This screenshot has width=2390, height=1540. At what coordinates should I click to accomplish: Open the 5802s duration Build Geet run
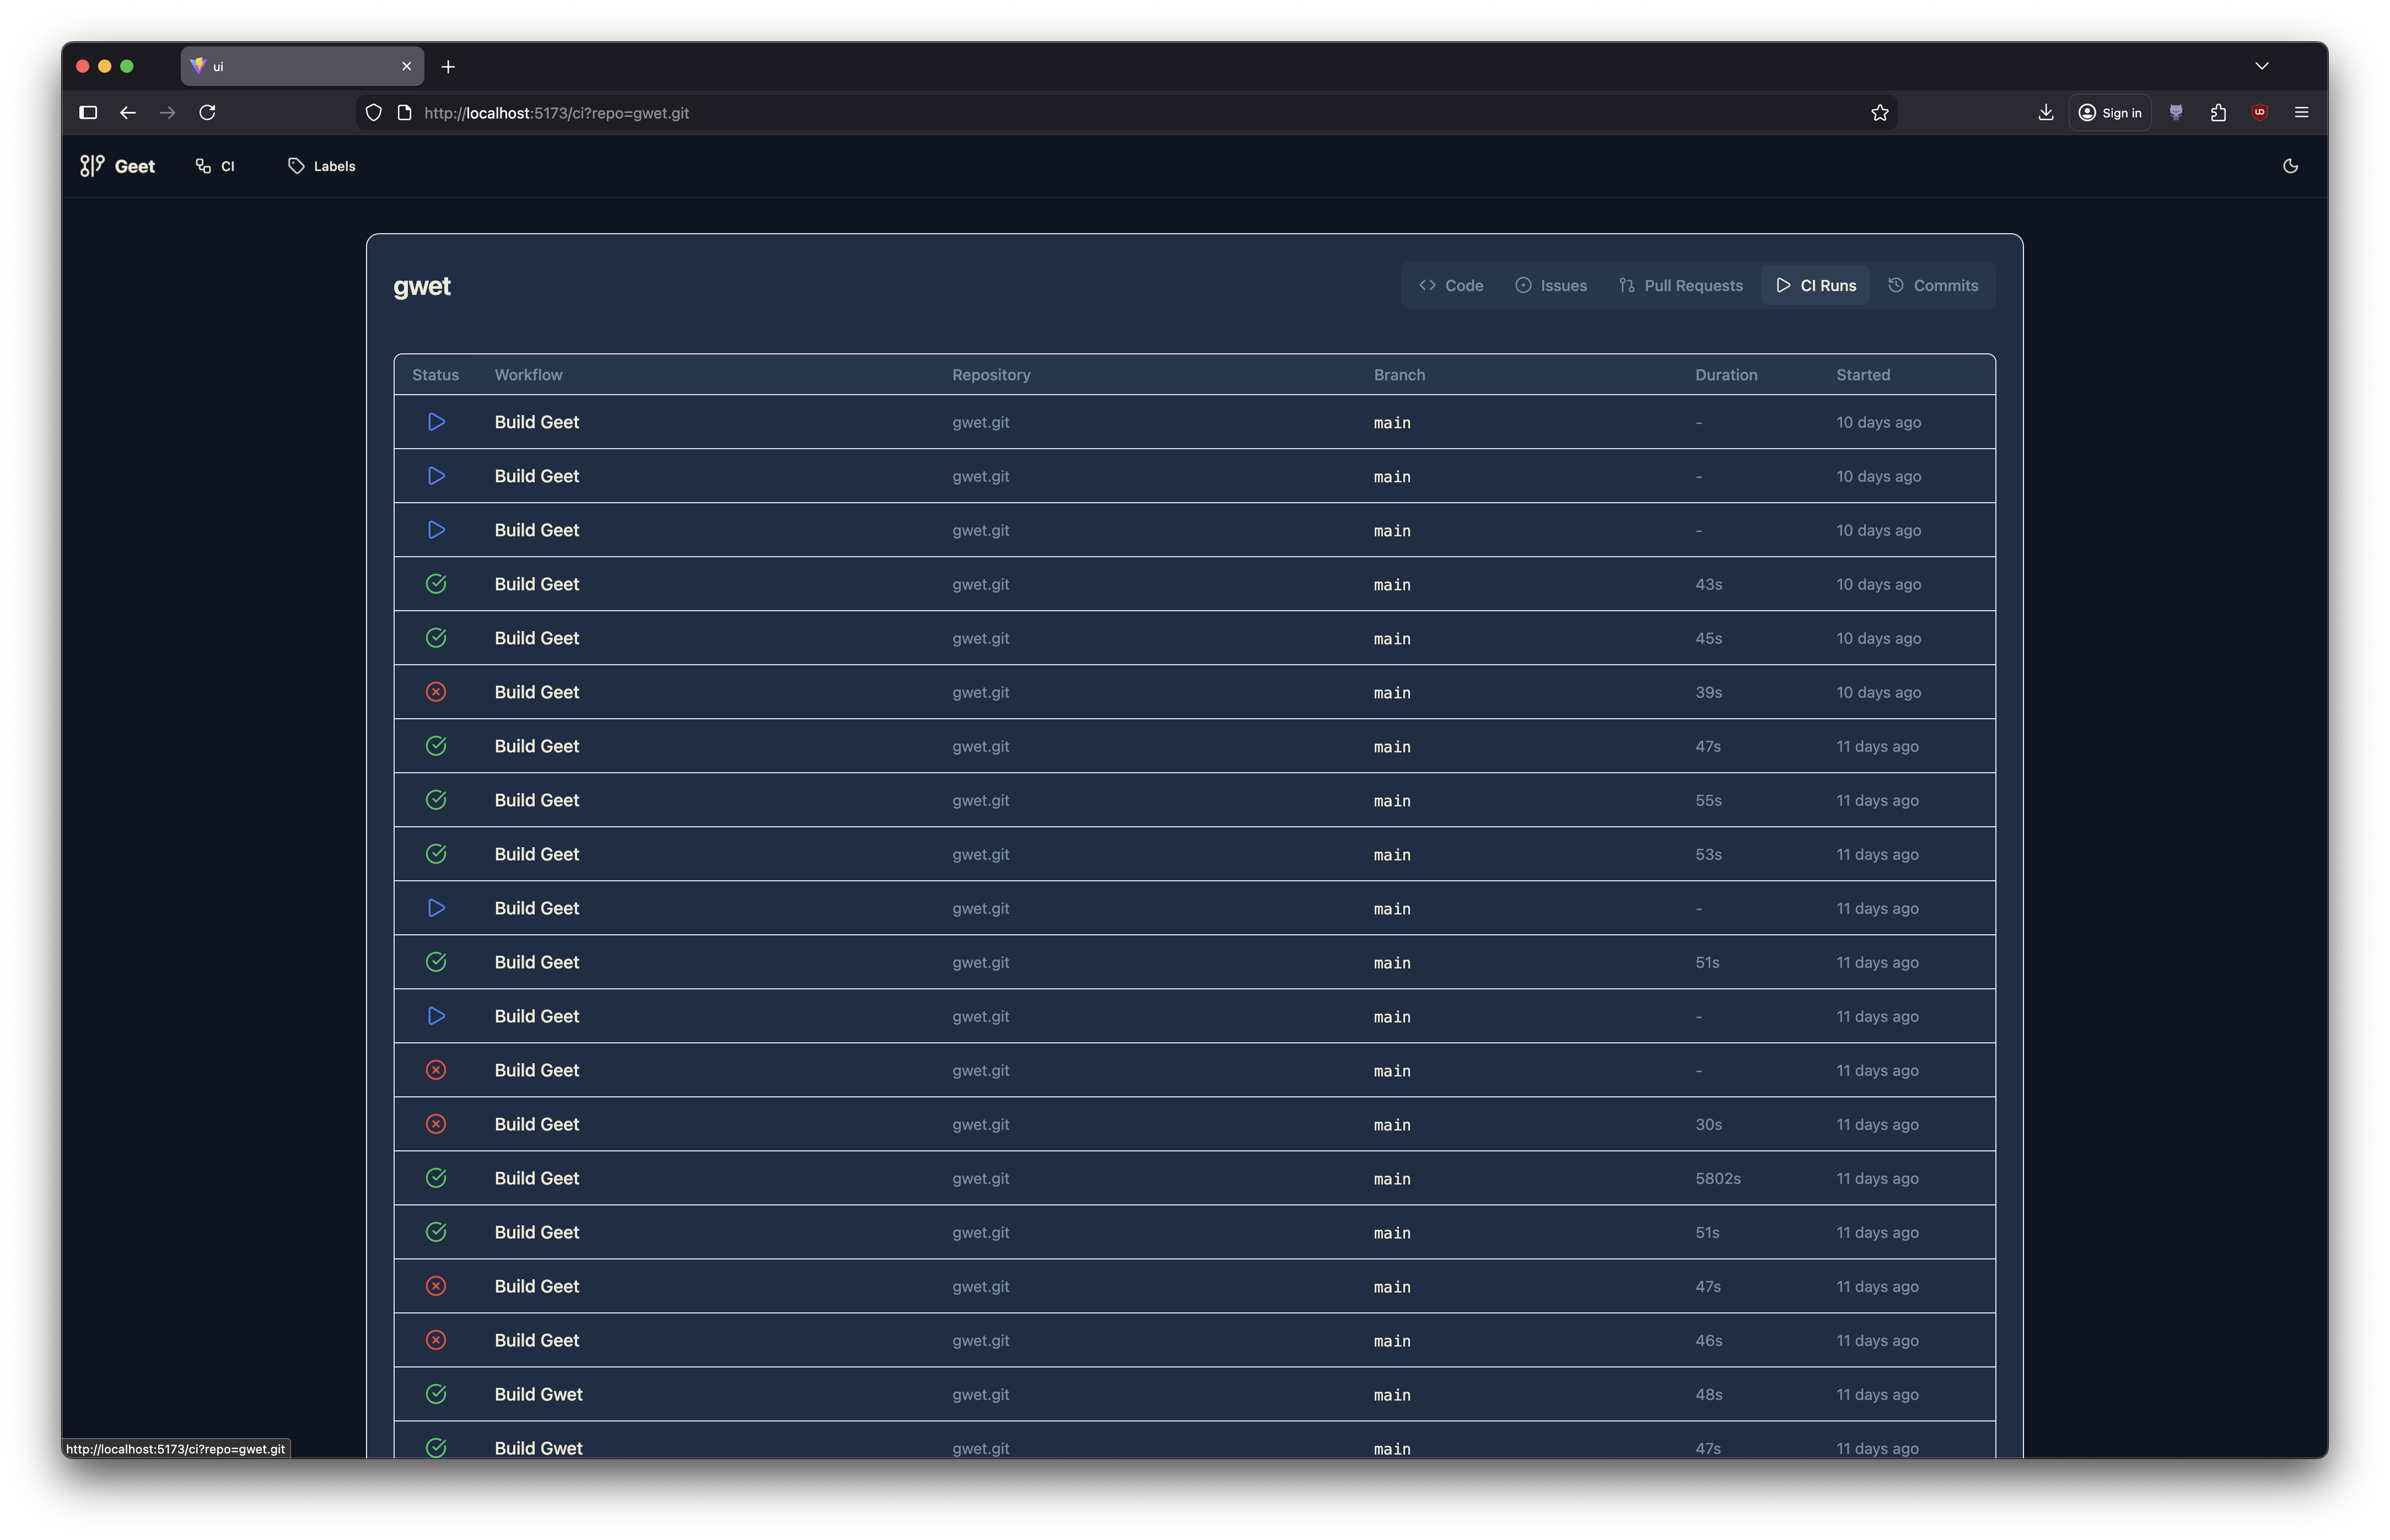(x=537, y=1179)
